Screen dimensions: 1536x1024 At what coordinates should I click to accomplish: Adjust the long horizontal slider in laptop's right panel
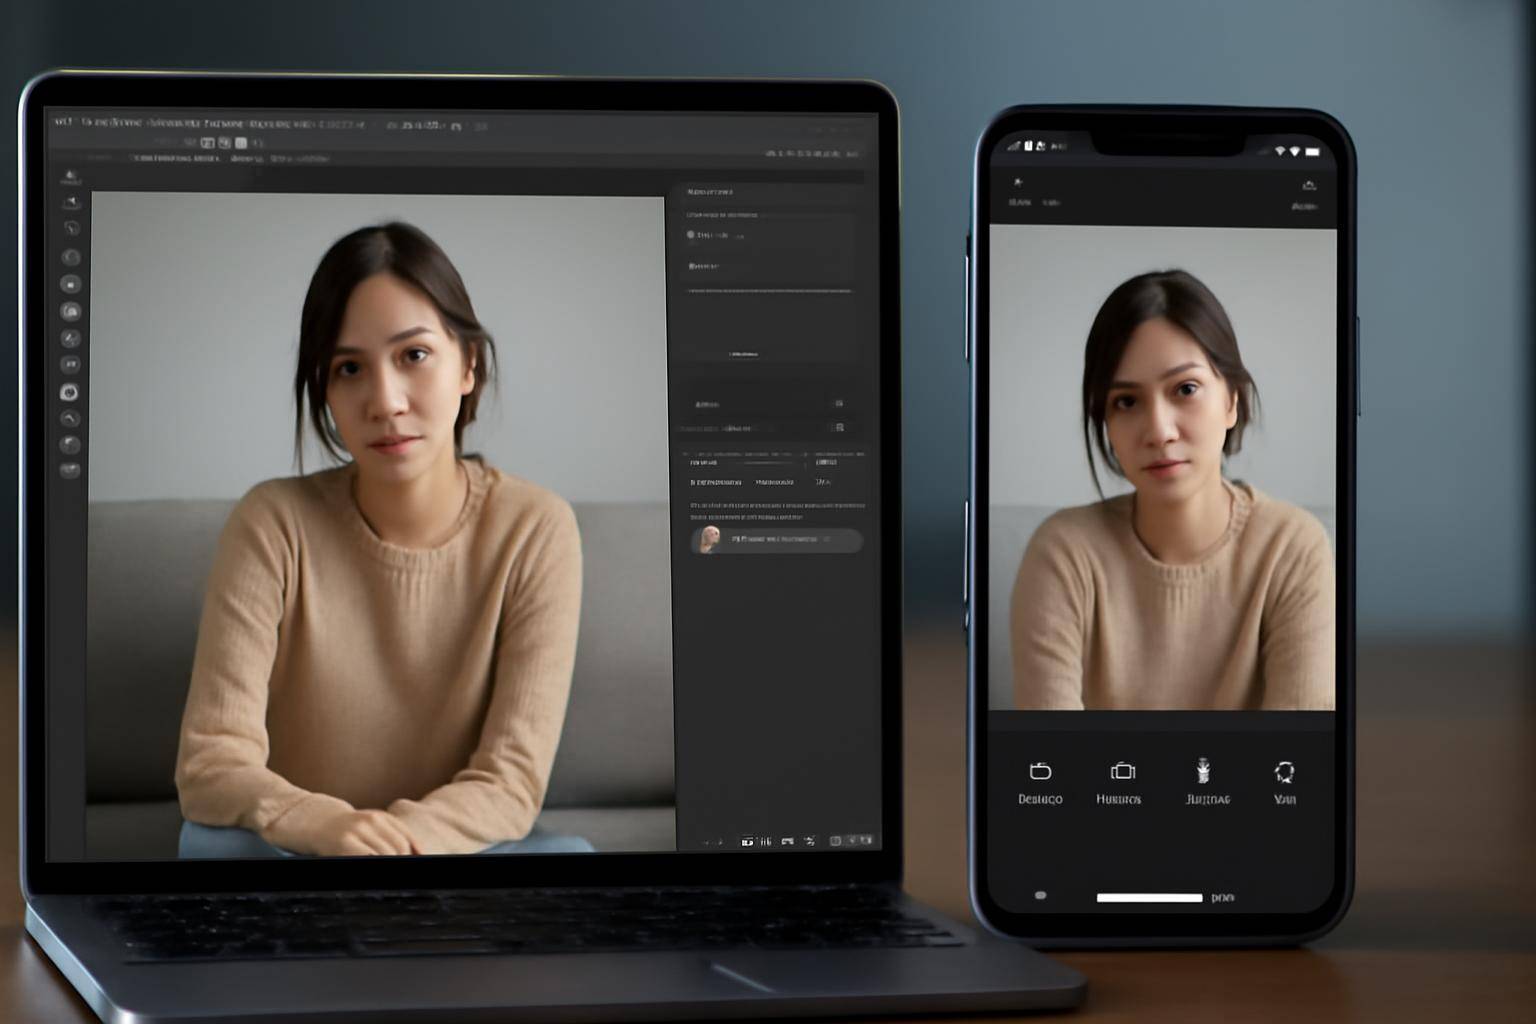[770, 291]
